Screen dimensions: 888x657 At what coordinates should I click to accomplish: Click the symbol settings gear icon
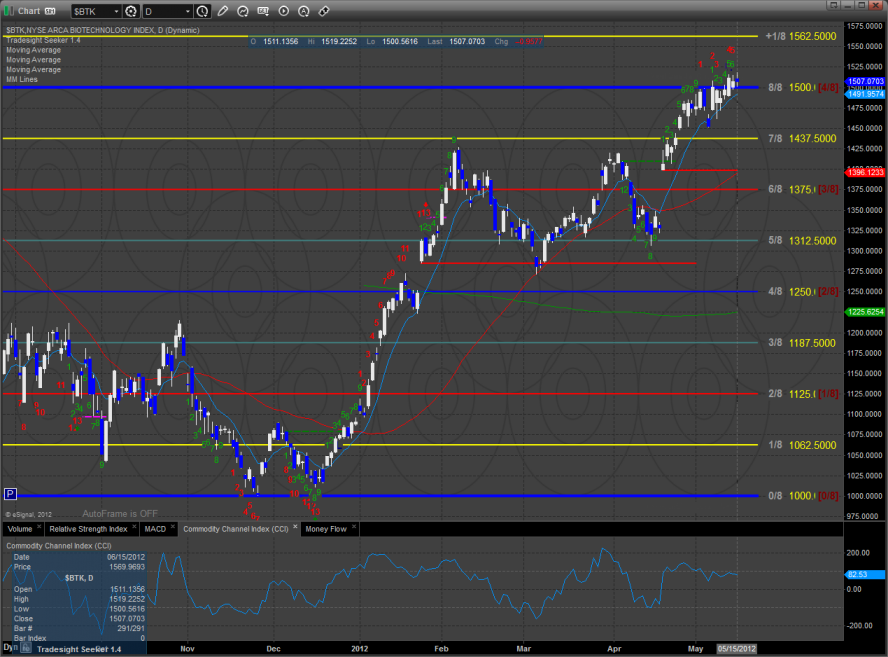(x=131, y=11)
